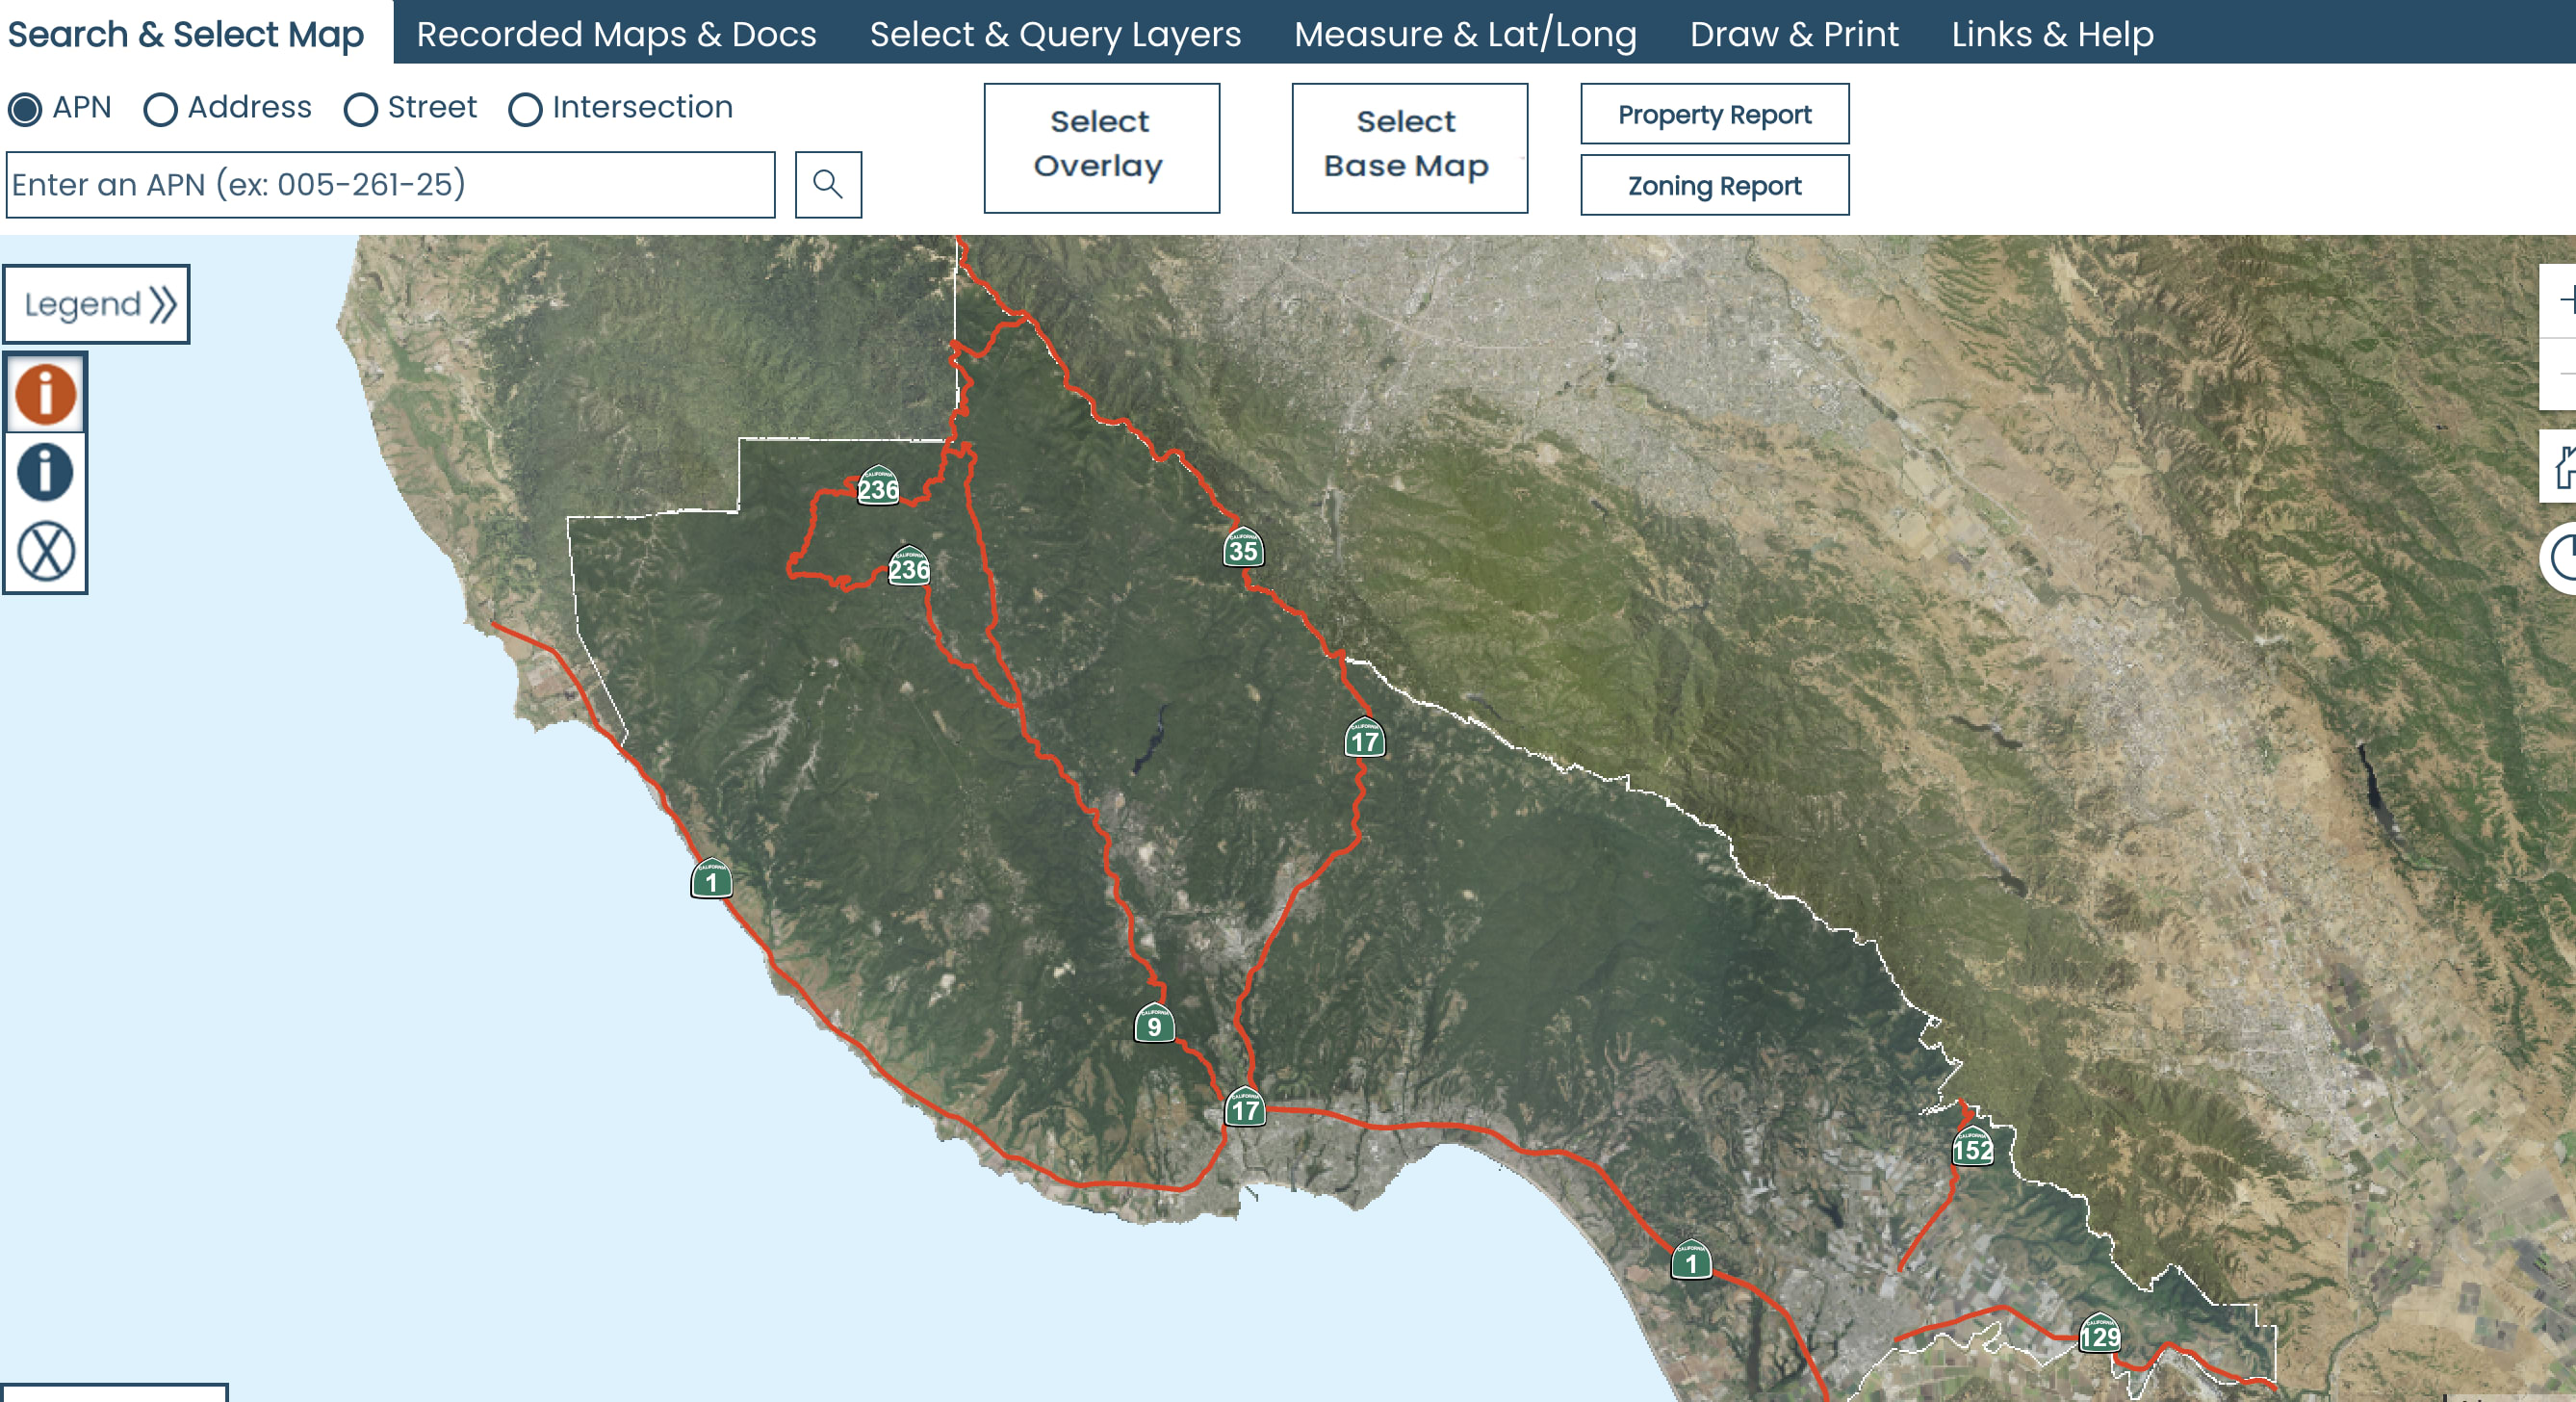Click the orange info identify icon
Viewport: 2576px width, 1402px height.
click(x=45, y=393)
